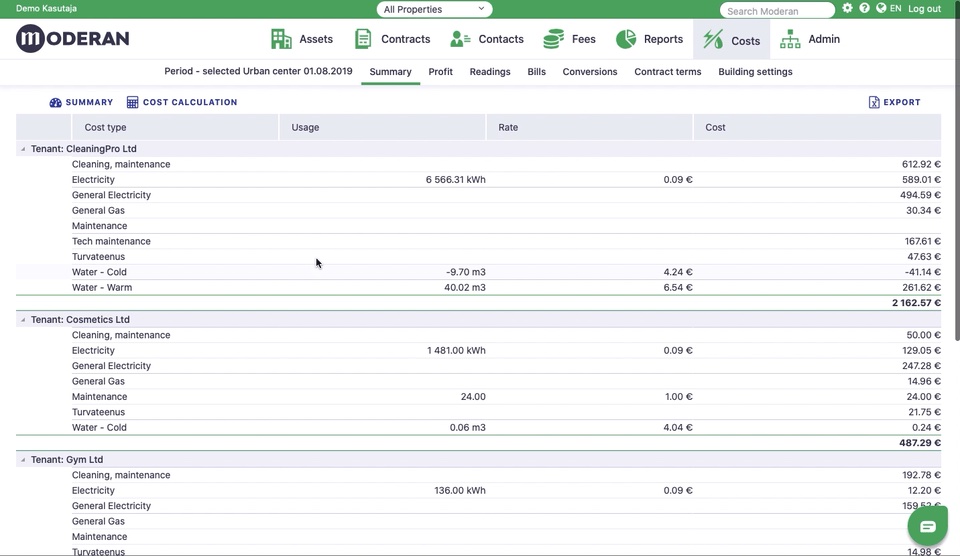The image size is (960, 556).
Task: Click the -9.70 m3 usage value
Action: [x=465, y=272]
